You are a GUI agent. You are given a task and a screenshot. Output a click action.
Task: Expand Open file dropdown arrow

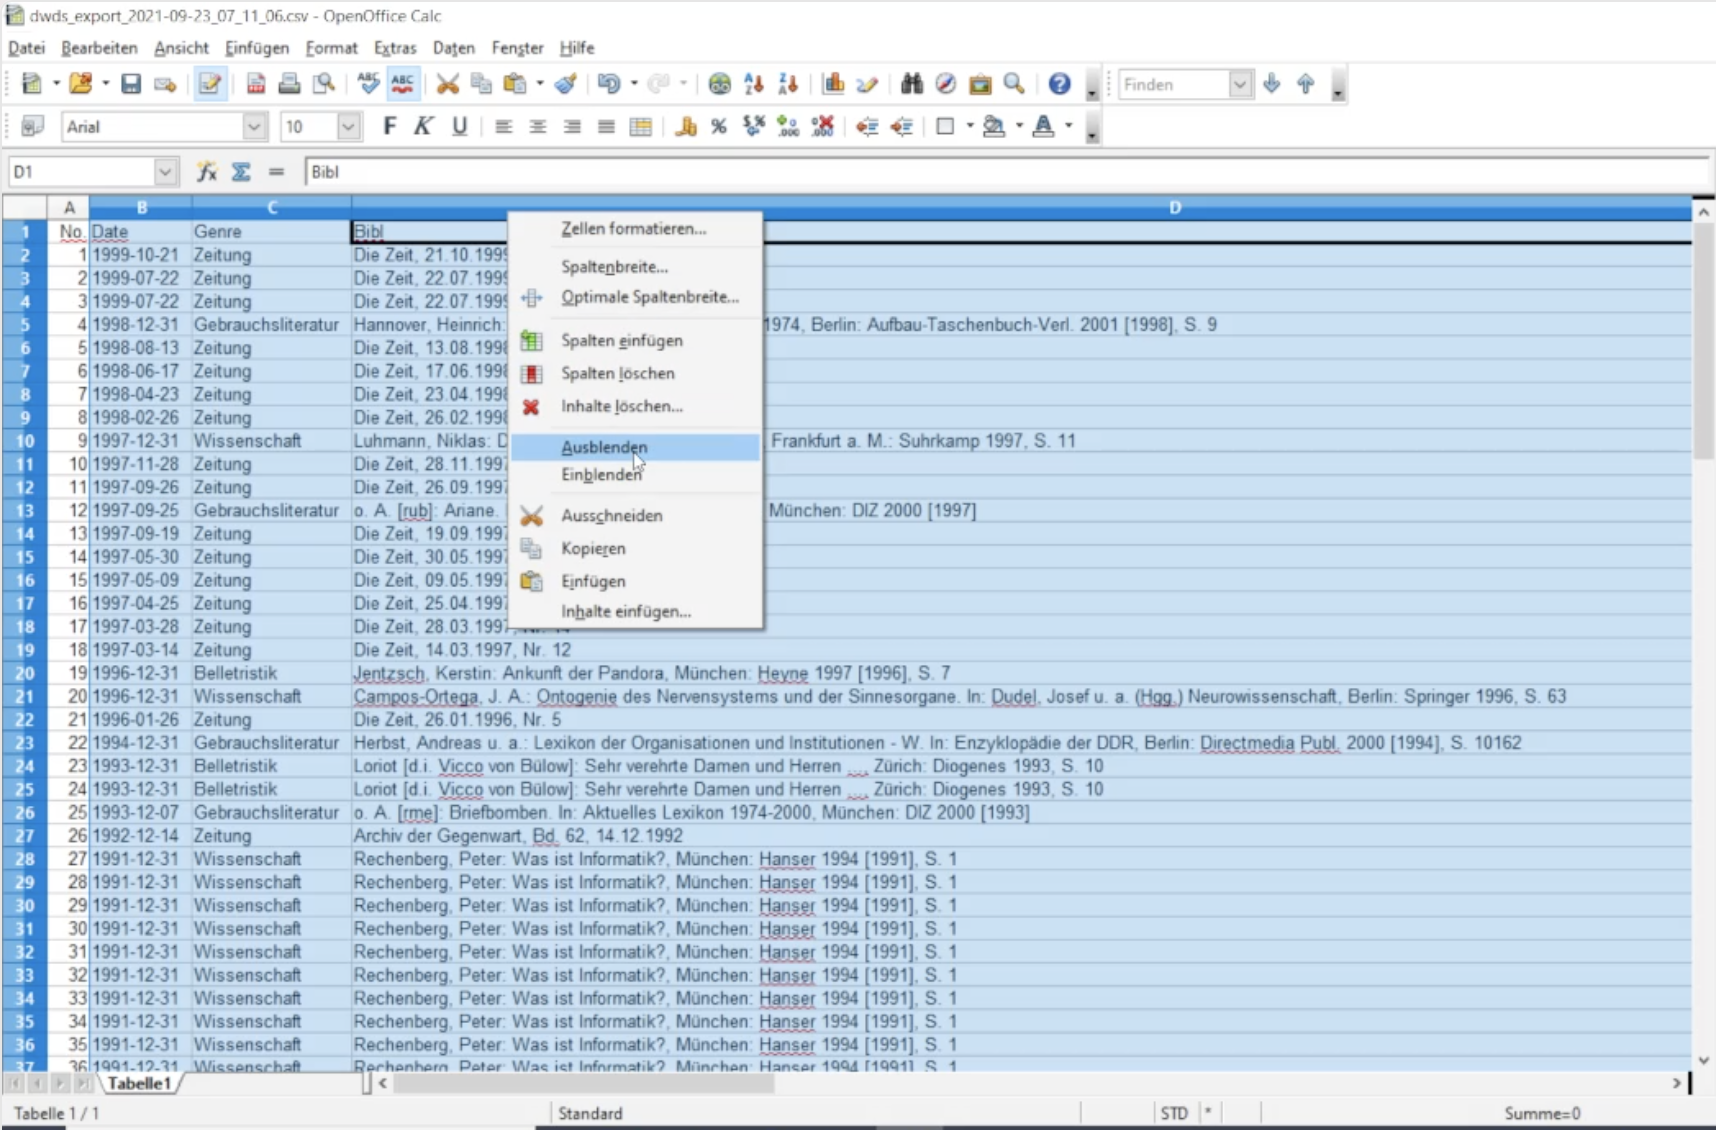[105, 84]
